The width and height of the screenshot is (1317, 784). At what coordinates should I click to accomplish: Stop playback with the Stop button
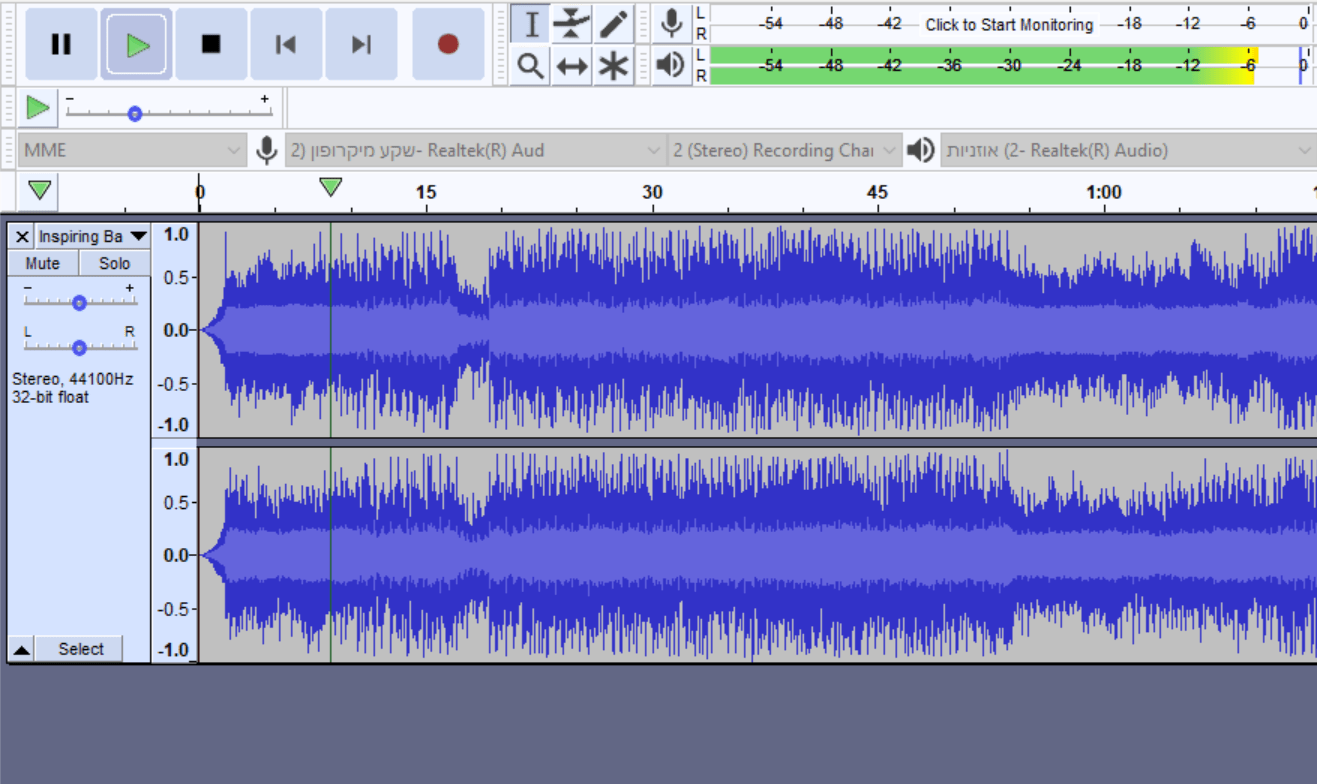211,44
